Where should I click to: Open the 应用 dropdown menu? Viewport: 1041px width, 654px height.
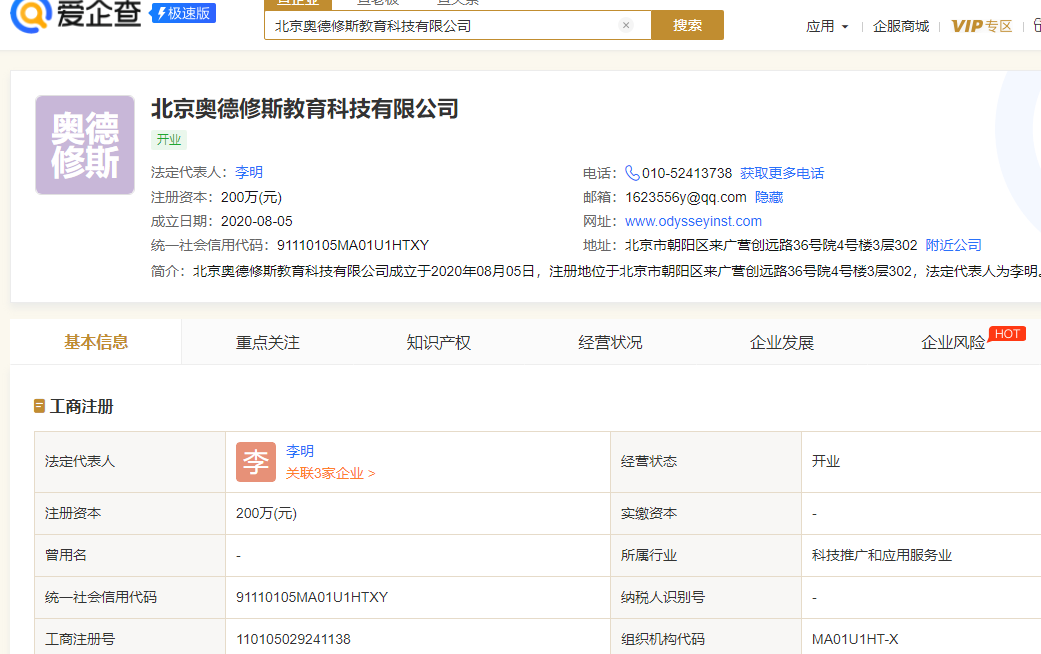827,27
